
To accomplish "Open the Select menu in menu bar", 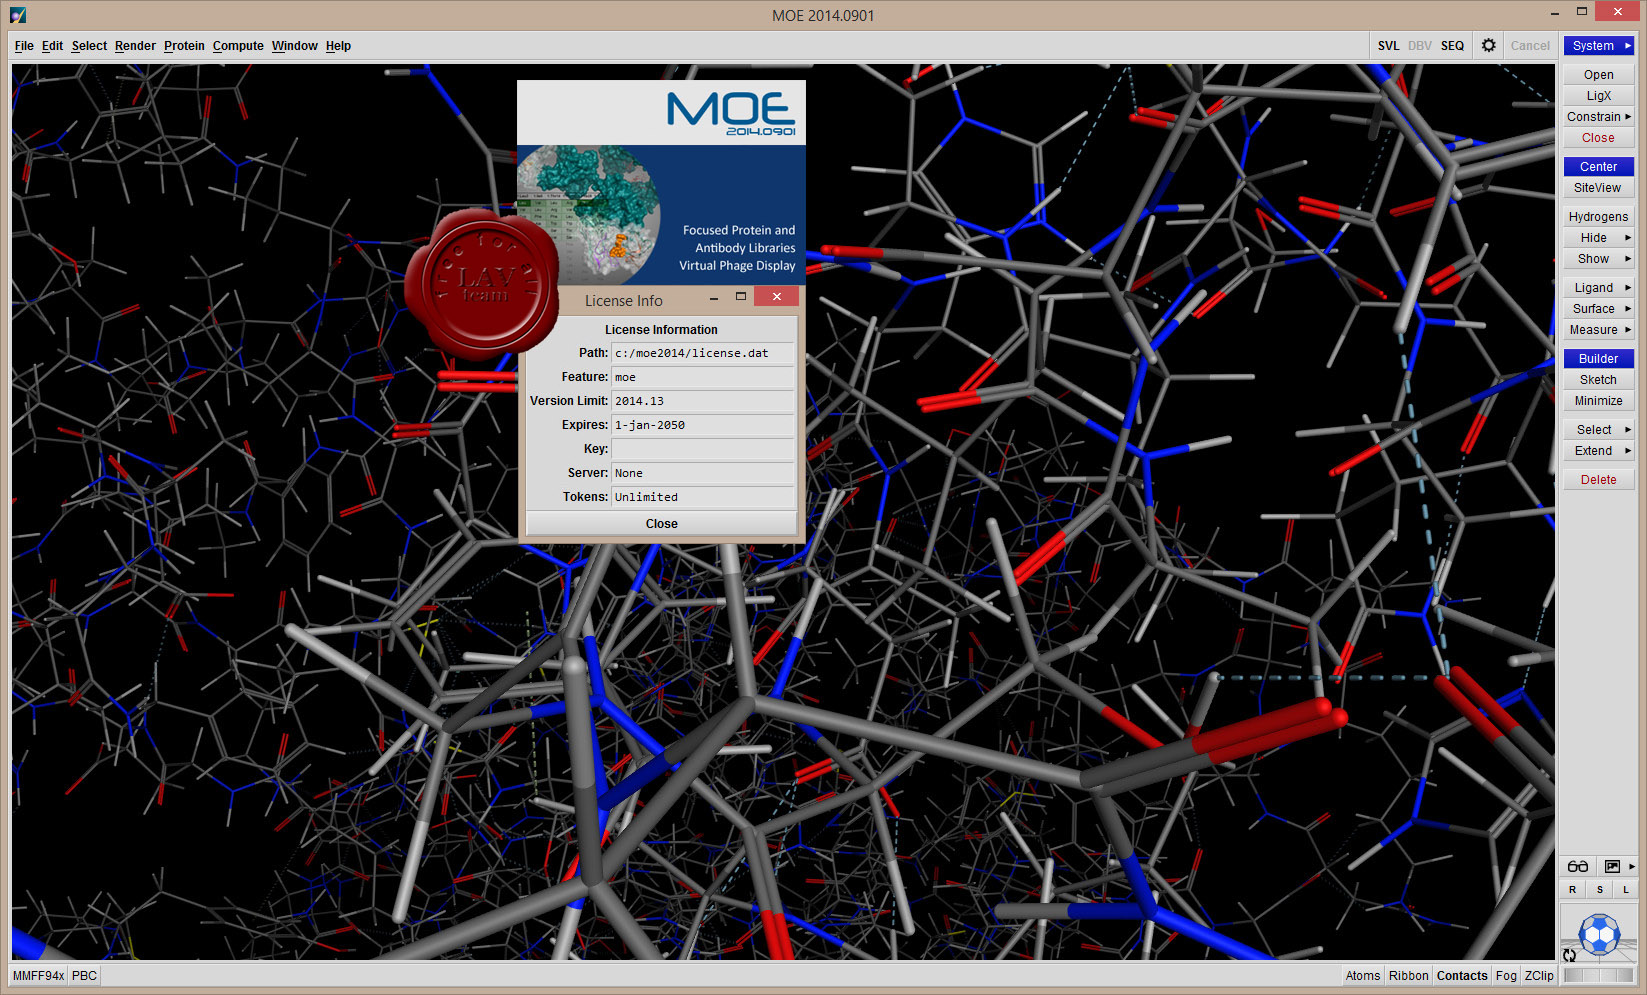I will click(89, 45).
